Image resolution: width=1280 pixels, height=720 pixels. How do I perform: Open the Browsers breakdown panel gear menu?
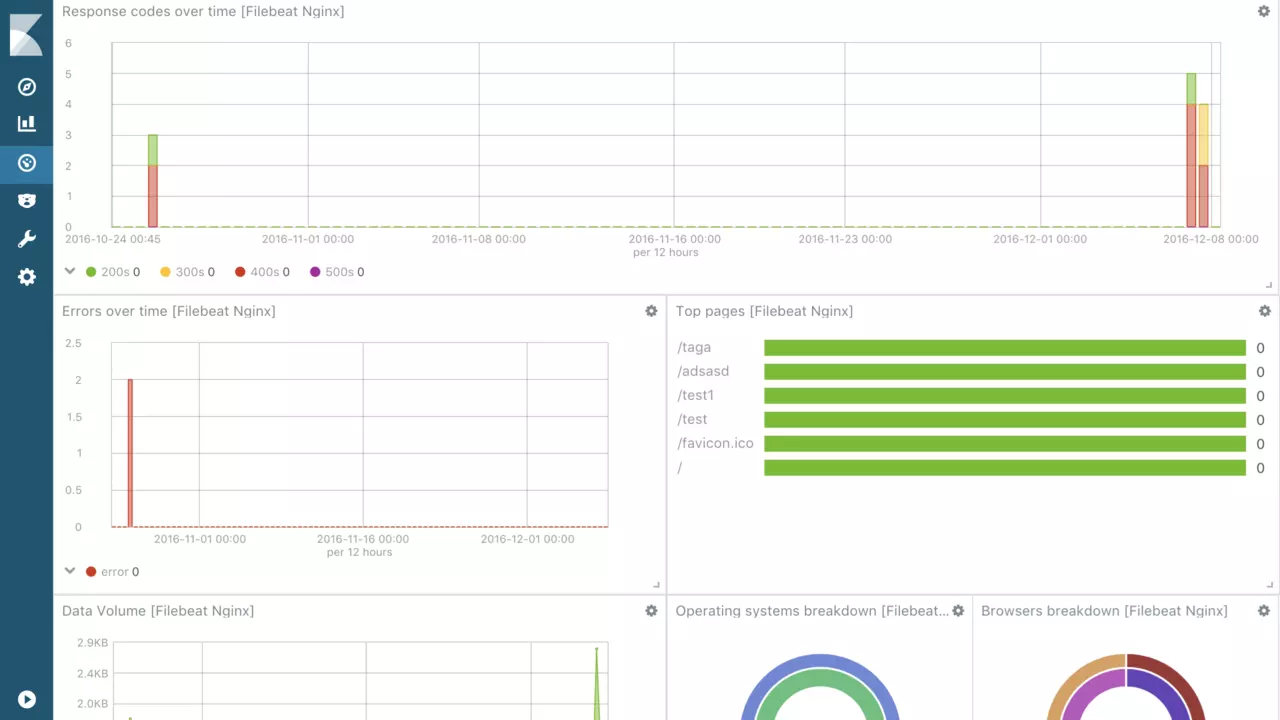(1263, 611)
